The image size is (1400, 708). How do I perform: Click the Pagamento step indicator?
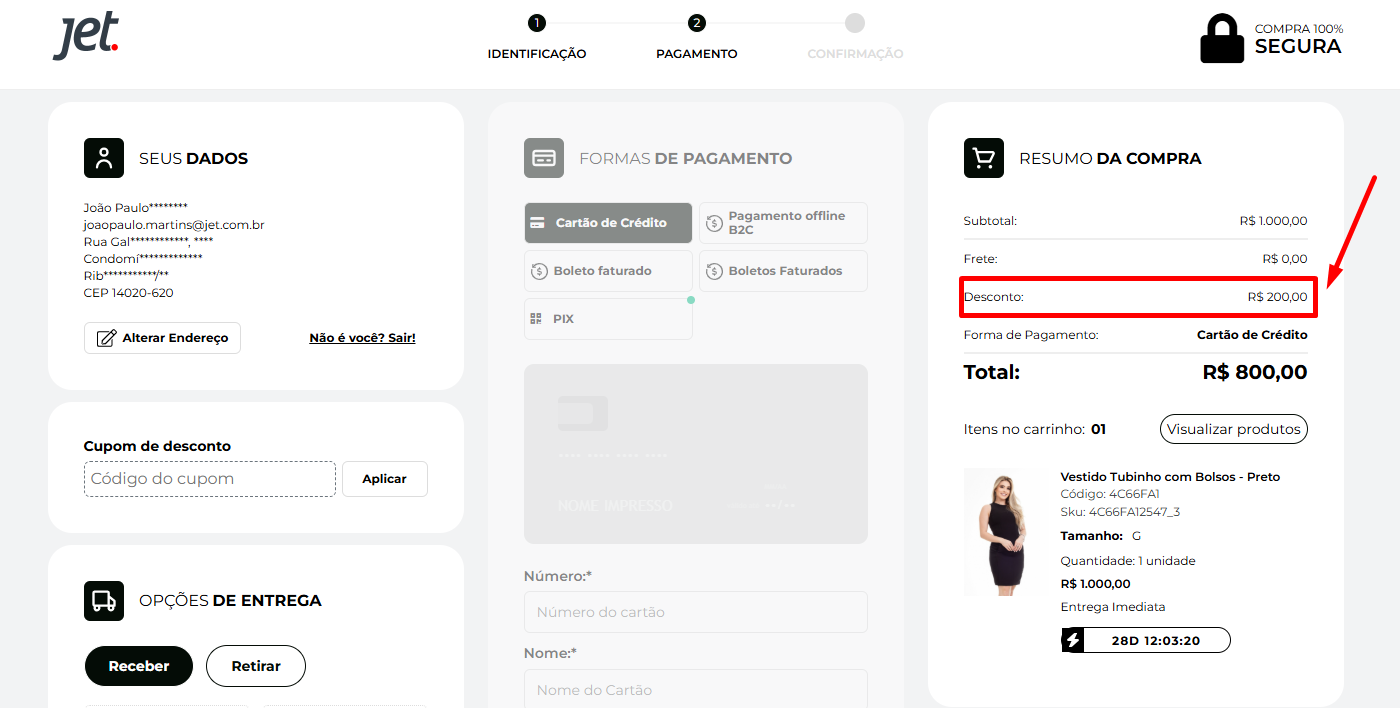click(697, 24)
